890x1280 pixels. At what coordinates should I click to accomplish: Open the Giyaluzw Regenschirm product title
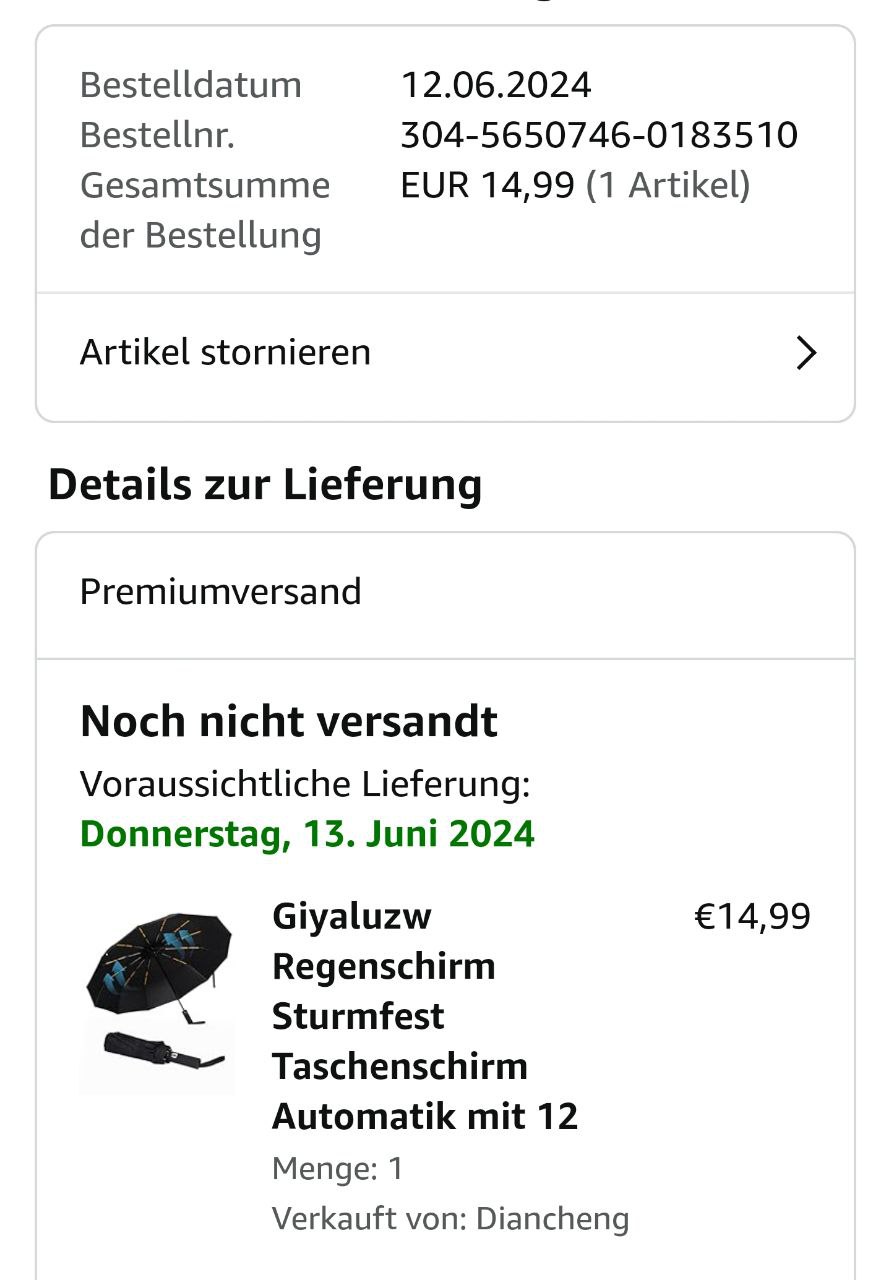(x=424, y=1015)
